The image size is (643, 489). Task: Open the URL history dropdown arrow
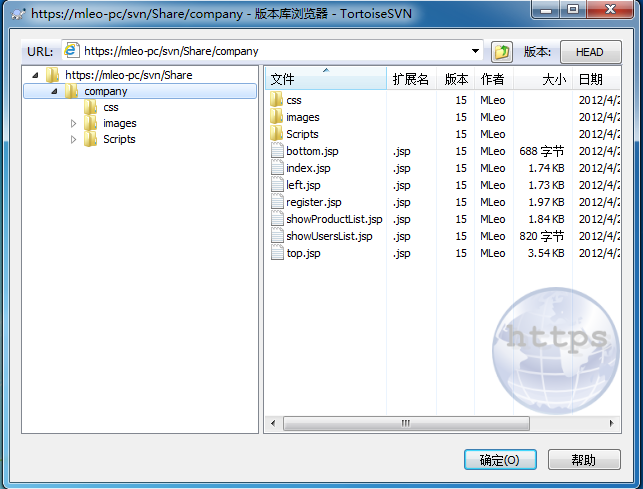[475, 51]
